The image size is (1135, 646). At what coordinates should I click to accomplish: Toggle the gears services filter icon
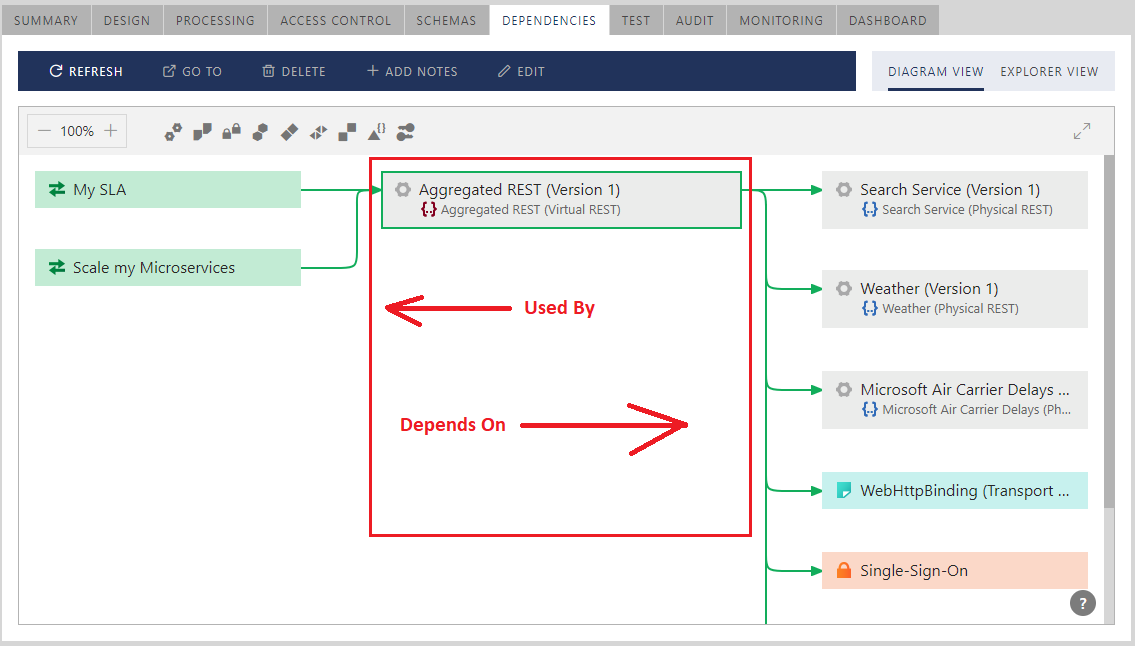click(174, 131)
